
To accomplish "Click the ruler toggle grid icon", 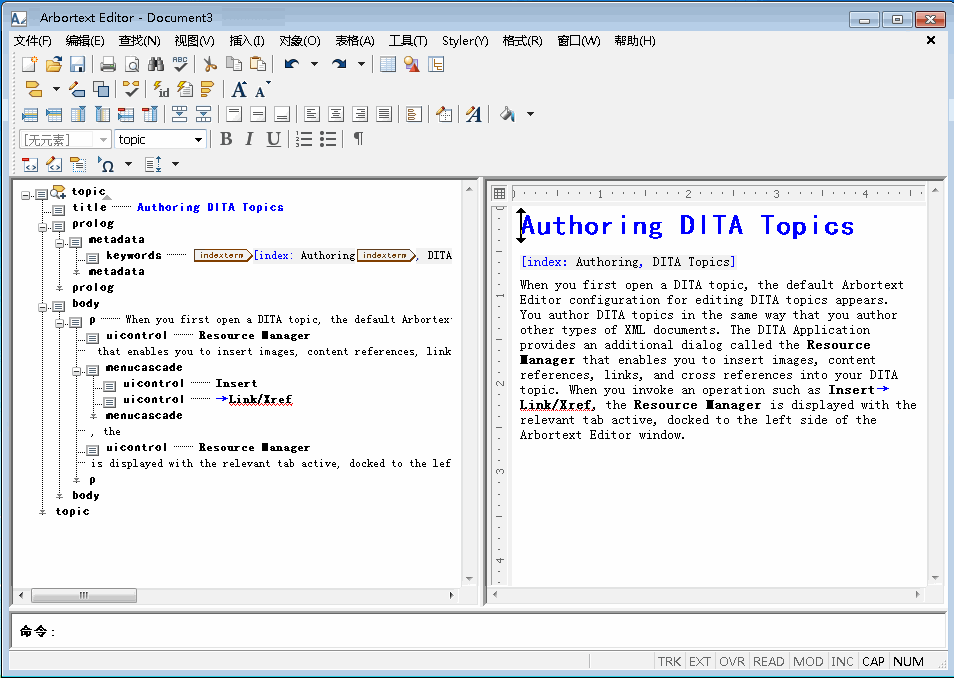I will click(x=500, y=194).
